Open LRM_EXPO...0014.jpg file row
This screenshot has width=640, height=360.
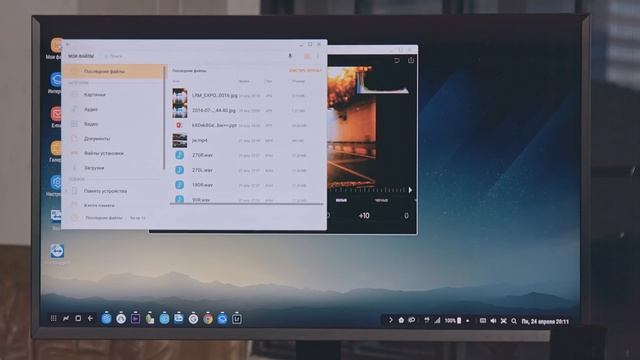pos(247,96)
